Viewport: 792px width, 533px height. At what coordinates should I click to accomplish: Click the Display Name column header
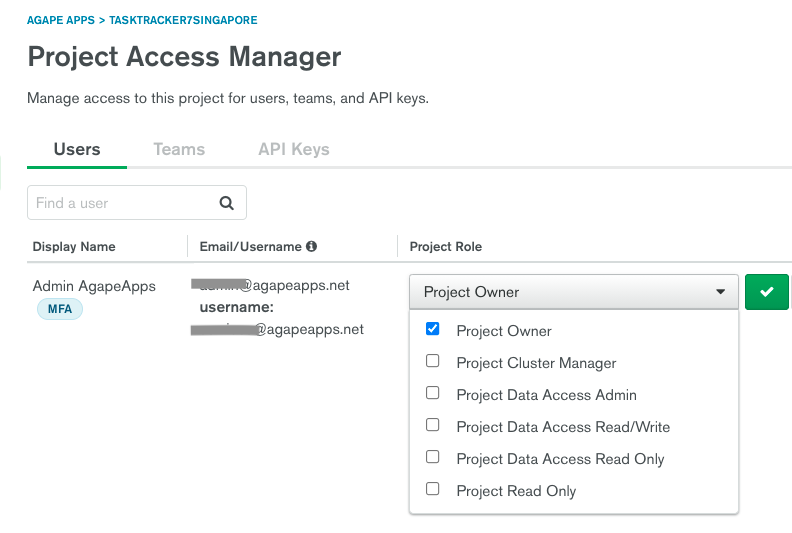coord(74,247)
